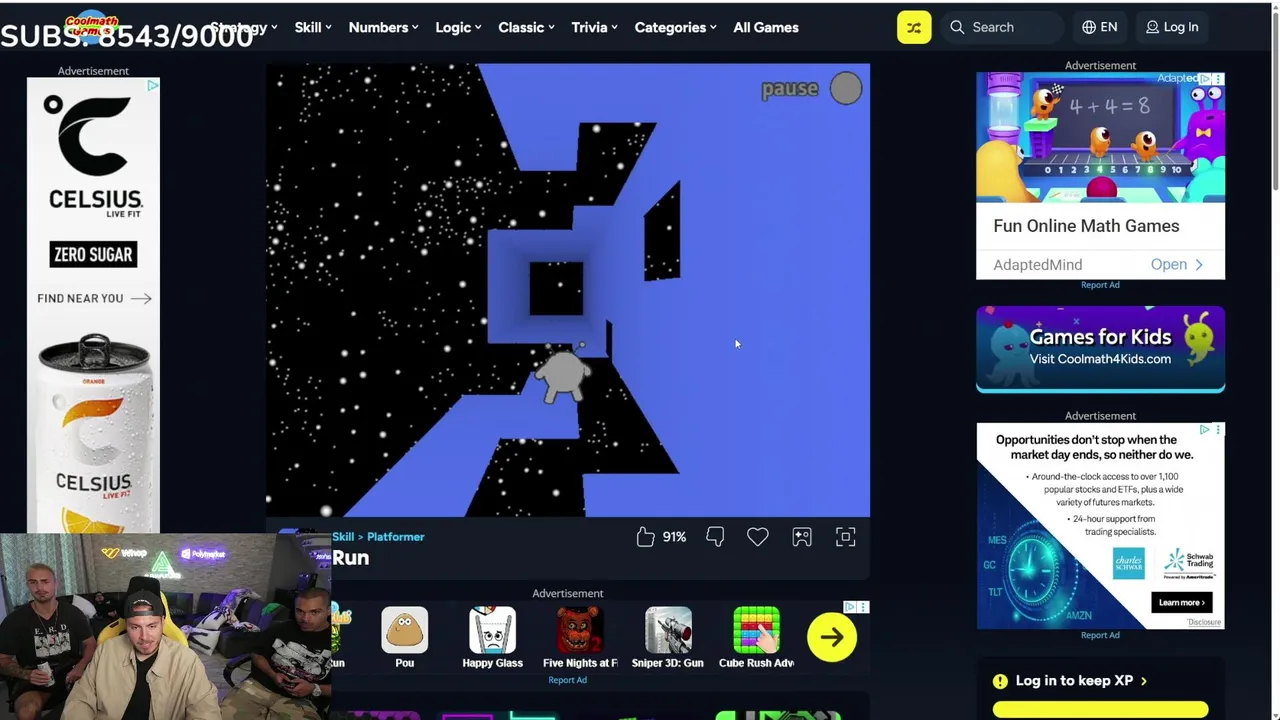Click Report Ad under Schwab ad

pyautogui.click(x=1100, y=635)
